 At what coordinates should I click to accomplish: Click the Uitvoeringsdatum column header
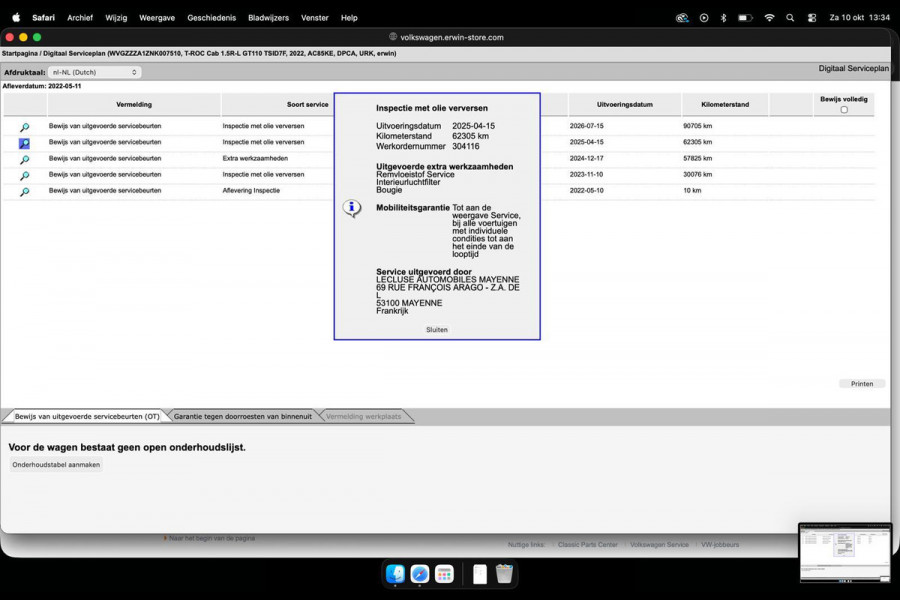624,104
